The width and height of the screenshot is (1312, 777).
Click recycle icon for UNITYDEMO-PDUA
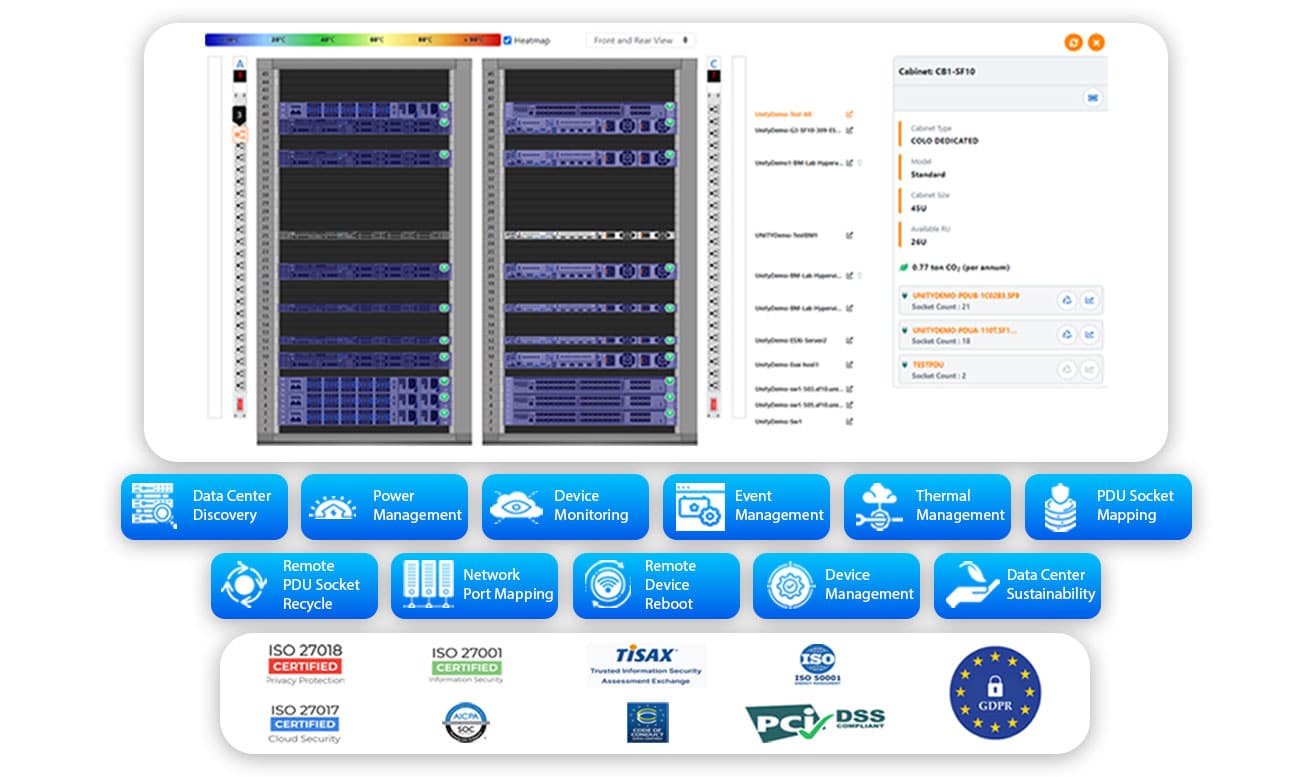1067,335
